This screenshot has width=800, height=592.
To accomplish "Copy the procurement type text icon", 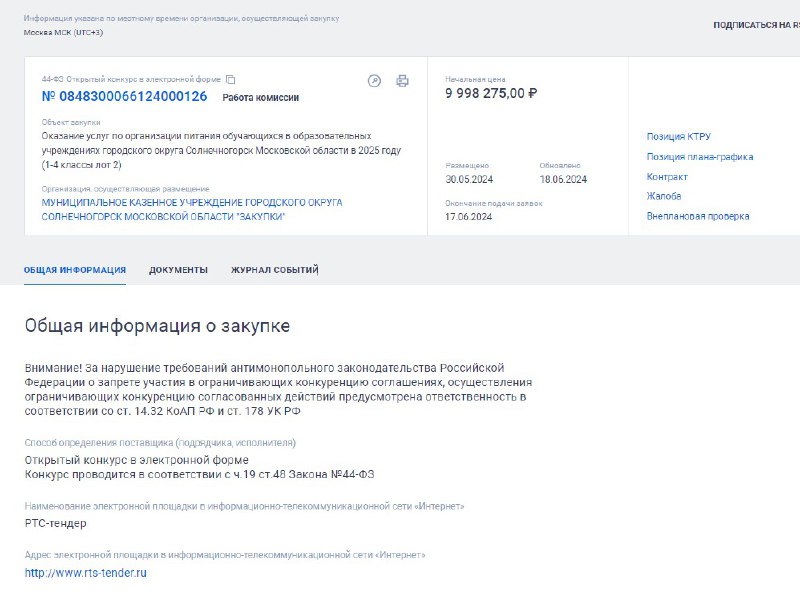I will [231, 80].
